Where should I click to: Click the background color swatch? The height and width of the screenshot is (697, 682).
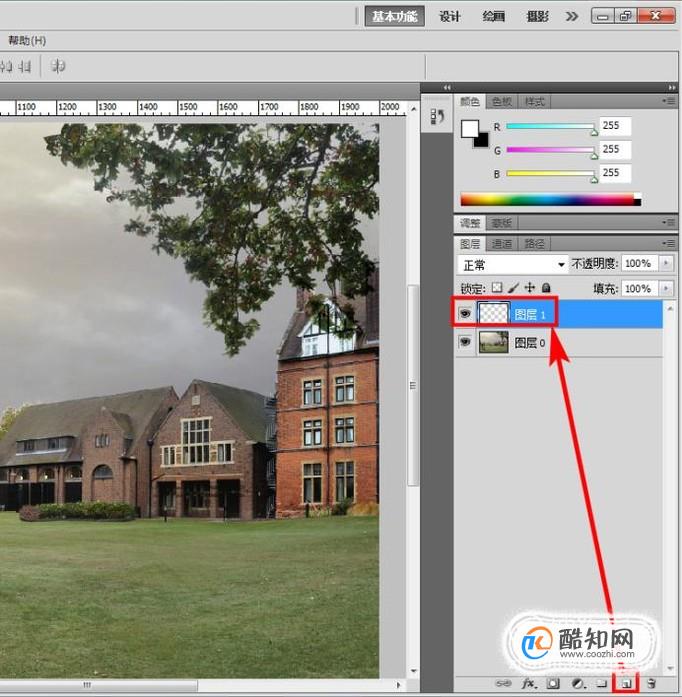pyautogui.click(x=482, y=141)
